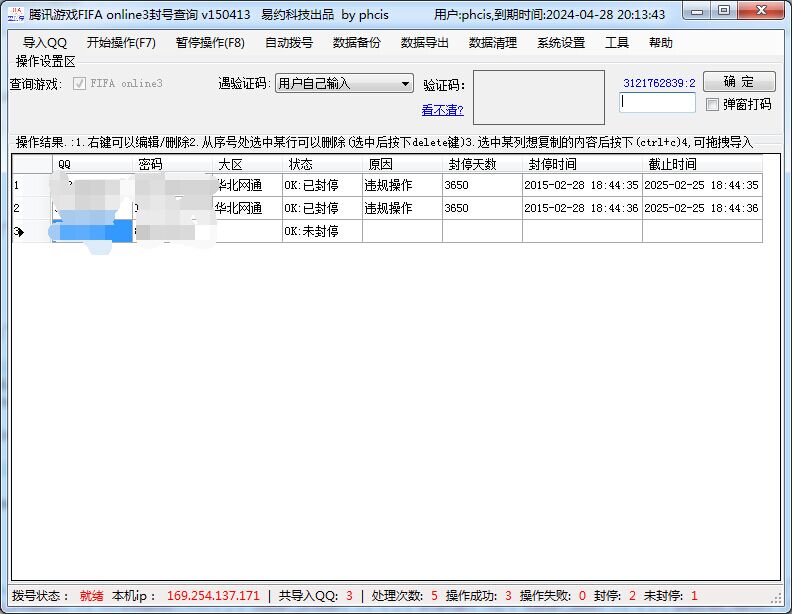792x614 pixels.
Task: Click 2025-02-25 18:44:36 end time cell
Action: (702, 208)
